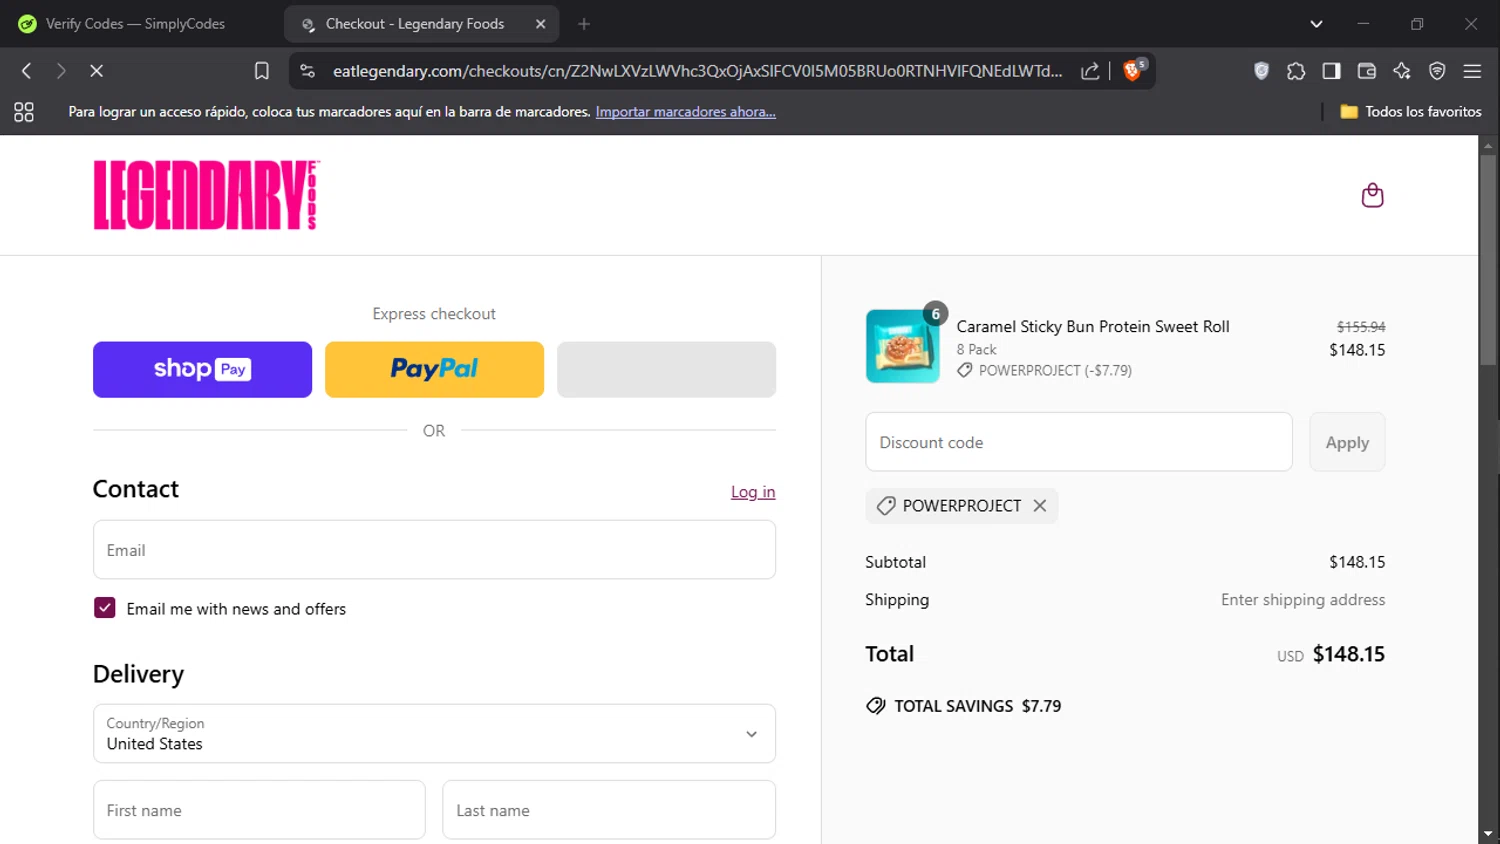Expand the Country/Region dropdown

434,734
